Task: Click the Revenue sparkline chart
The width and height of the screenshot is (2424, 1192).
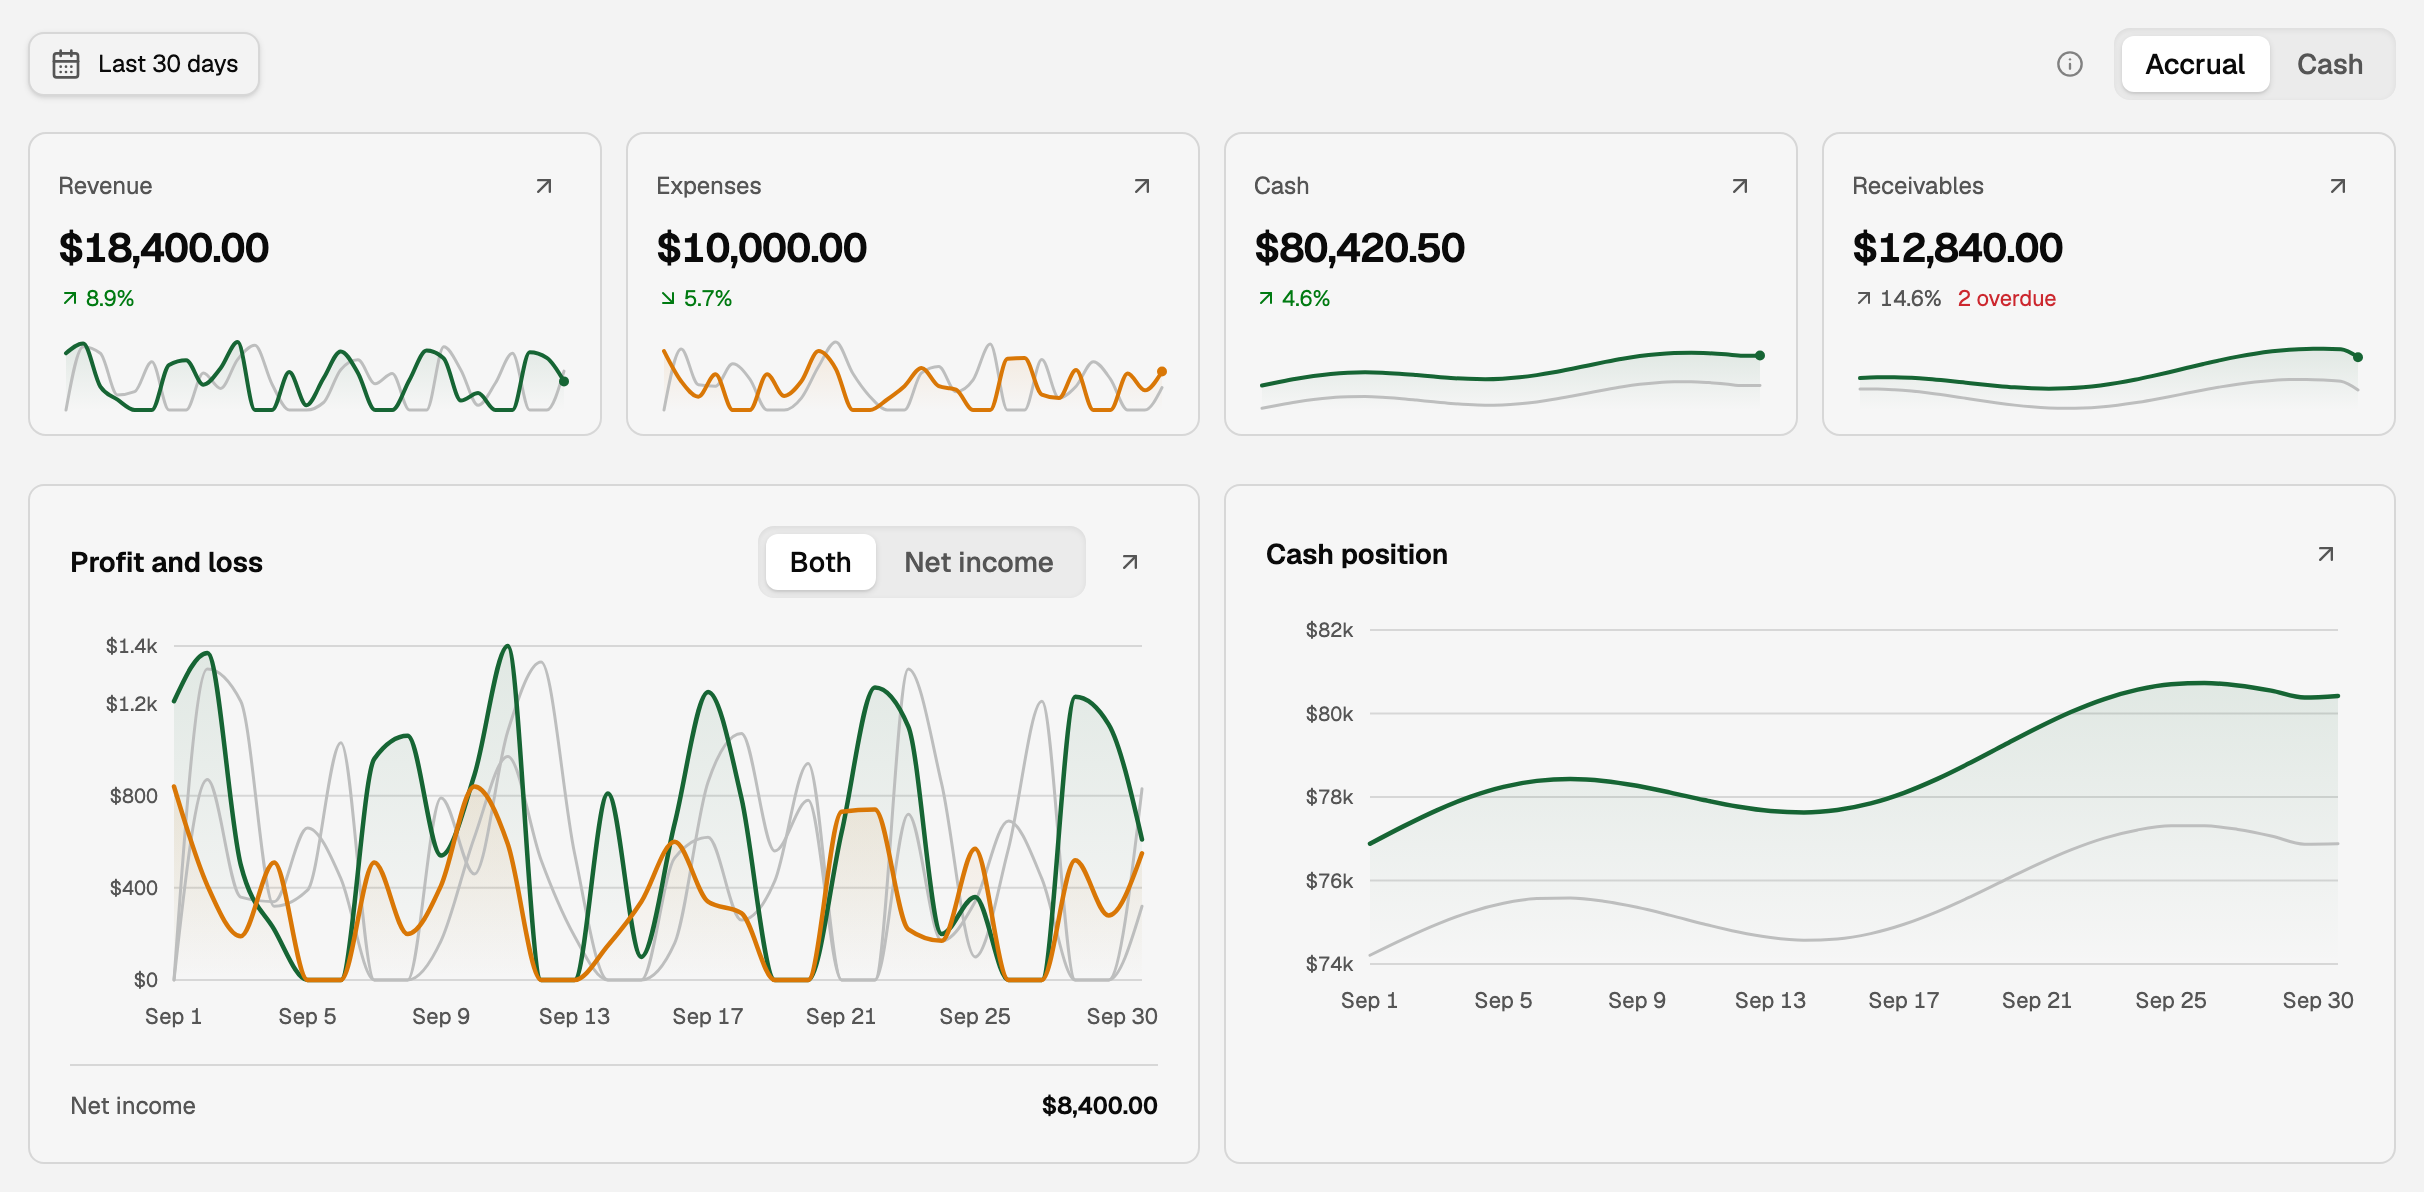Action: pos(315,376)
